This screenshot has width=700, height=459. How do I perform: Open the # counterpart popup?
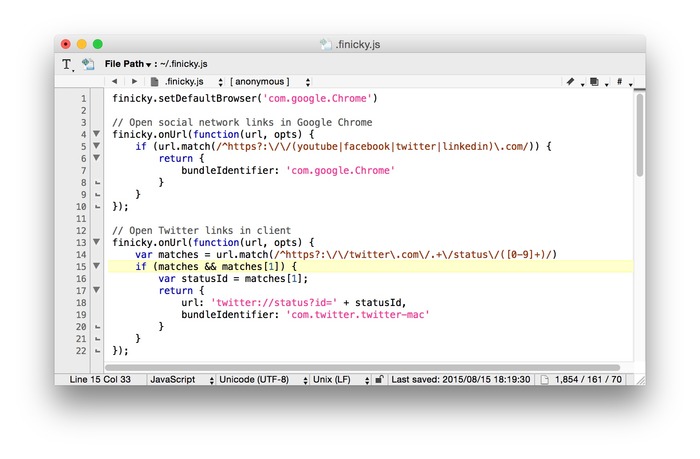[x=620, y=82]
